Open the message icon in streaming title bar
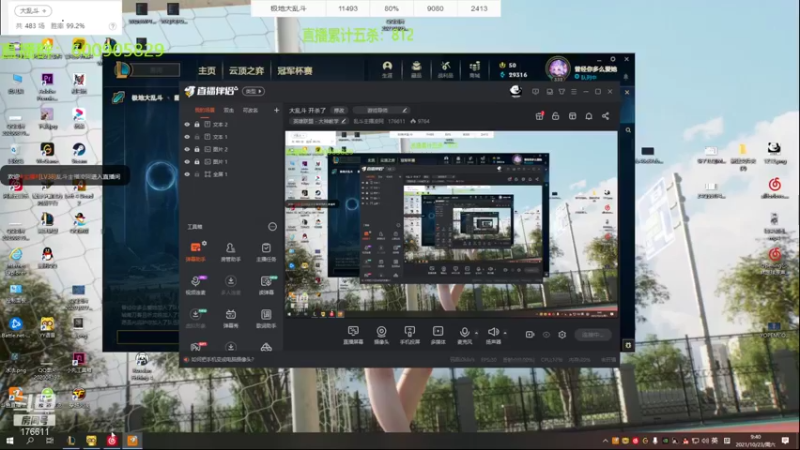This screenshot has width=800, height=450. coord(535,92)
